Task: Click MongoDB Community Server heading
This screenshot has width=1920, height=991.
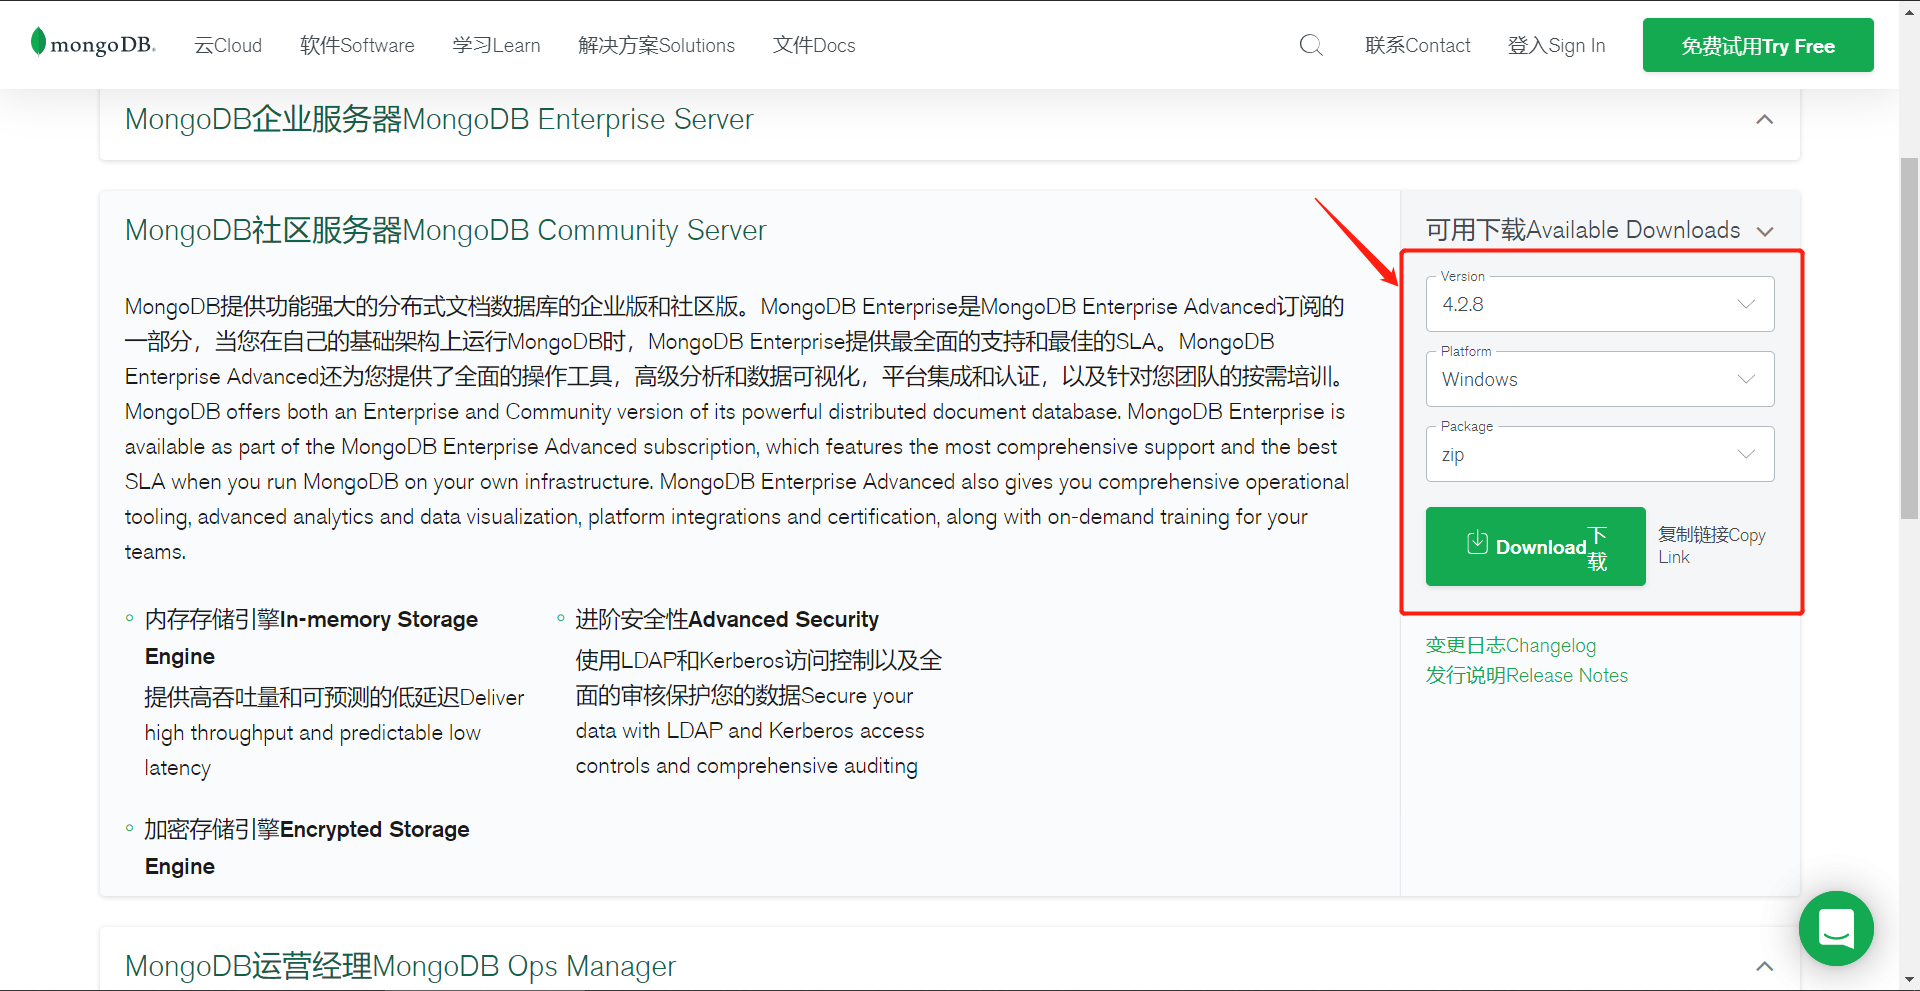Action: point(445,230)
